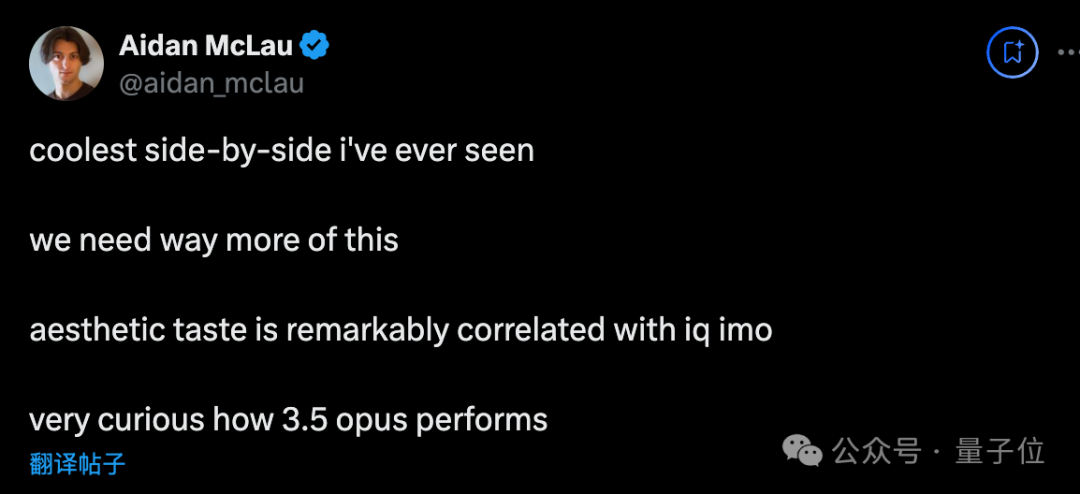Open Aidan McLau's profile avatar
Viewport: 1080px width, 494px height.
coord(66,63)
